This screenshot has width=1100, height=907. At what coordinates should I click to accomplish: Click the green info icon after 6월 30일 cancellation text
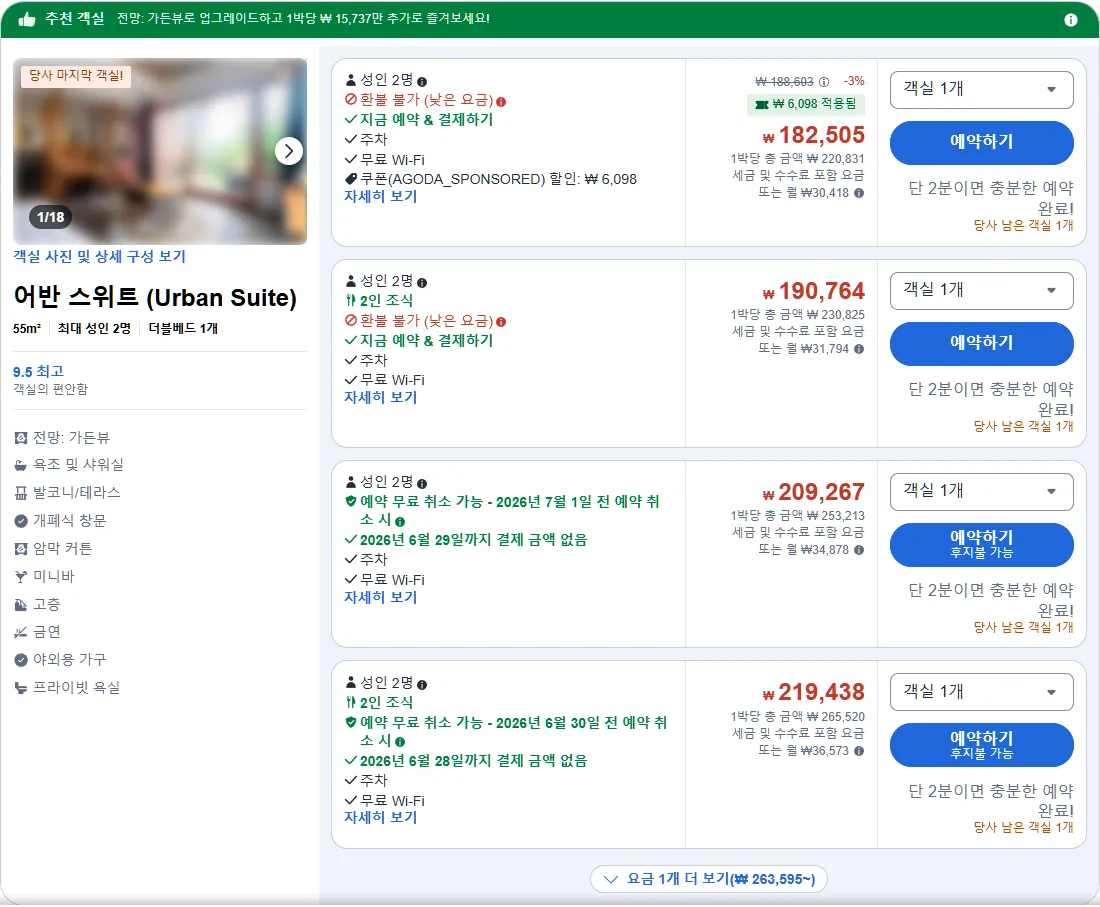(x=400, y=741)
